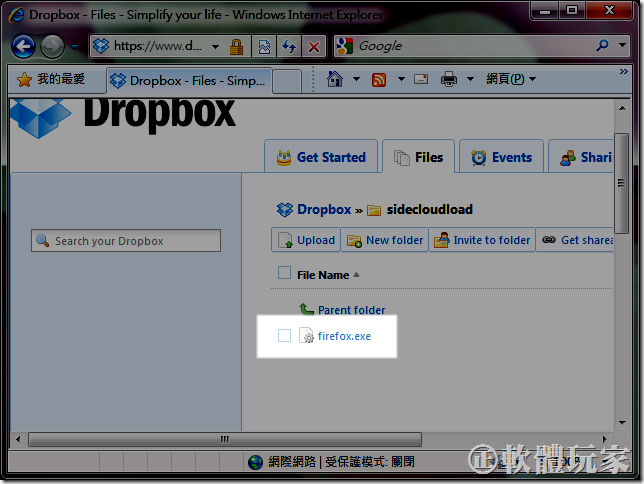Open the search provider dropdown arrow

[623, 45]
